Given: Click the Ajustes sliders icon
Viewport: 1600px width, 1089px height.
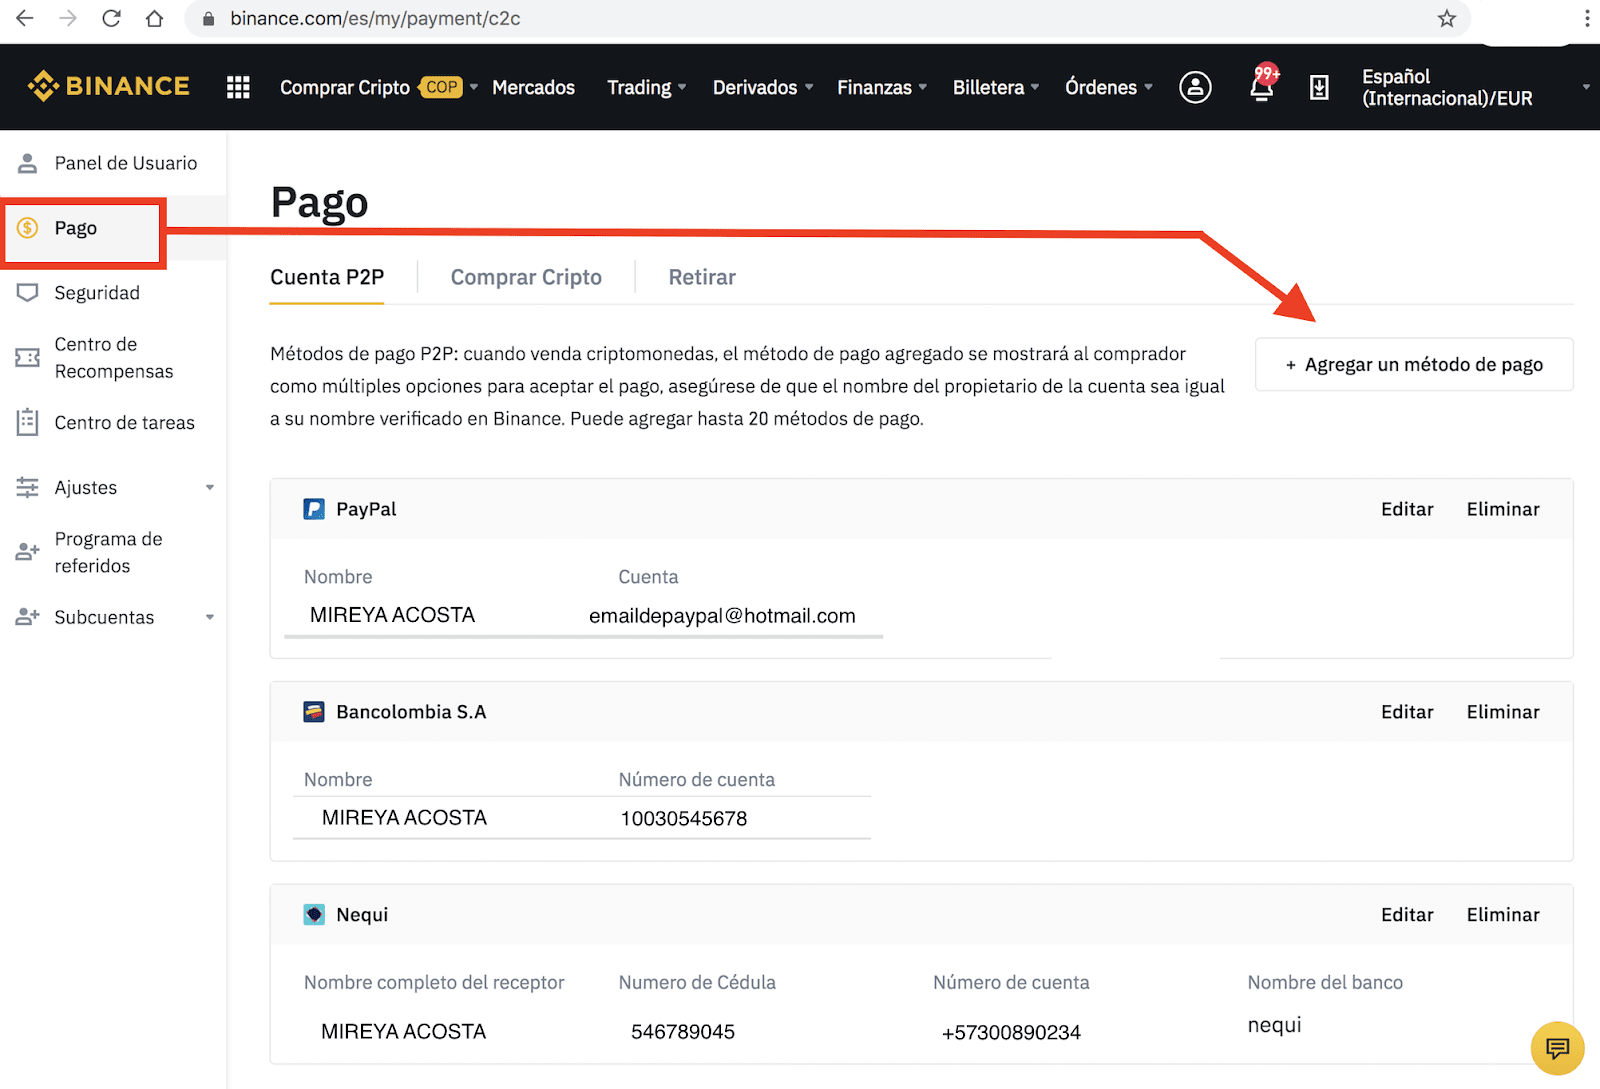Looking at the screenshot, I should 28,488.
